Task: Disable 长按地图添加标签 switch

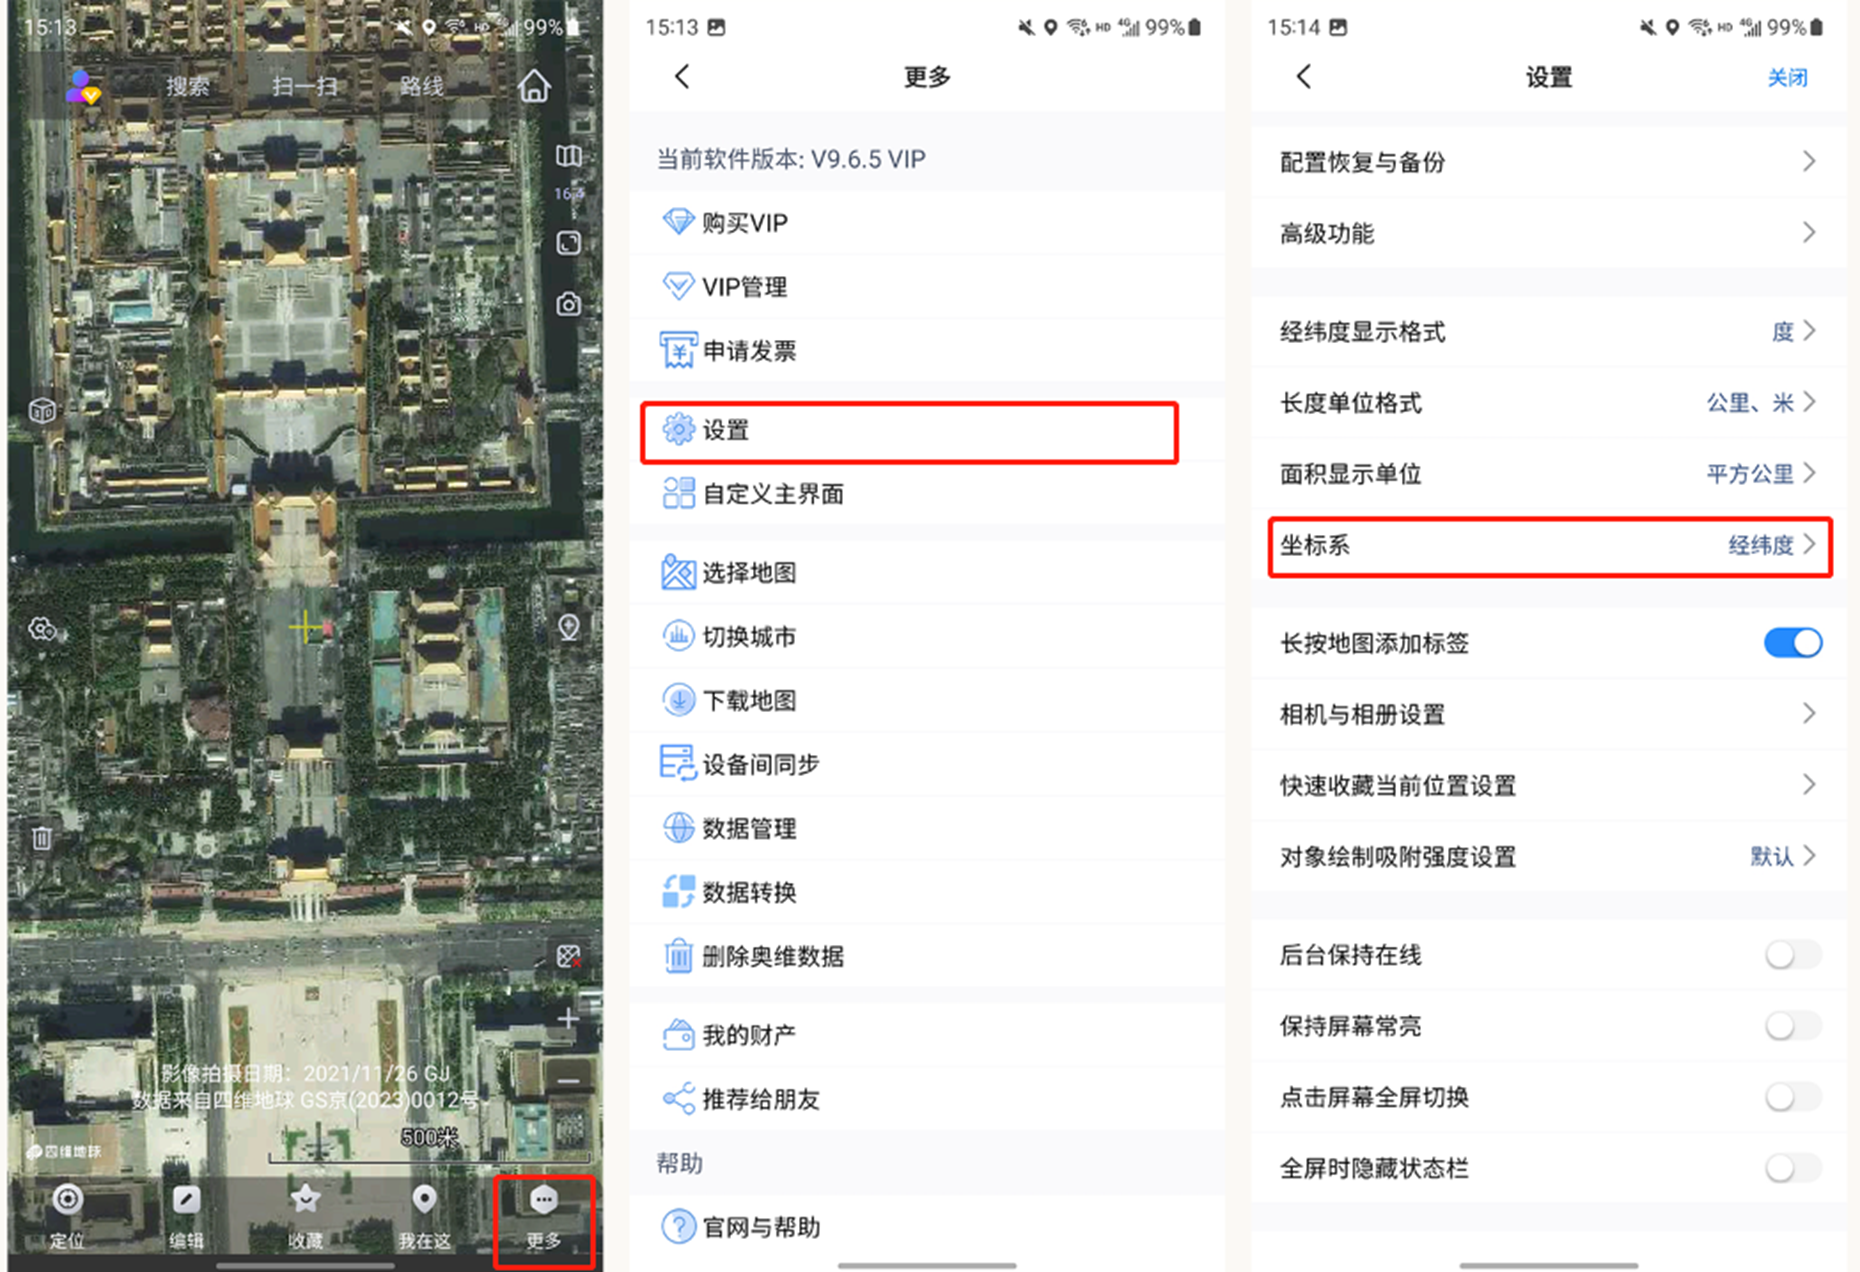Action: click(x=1792, y=643)
